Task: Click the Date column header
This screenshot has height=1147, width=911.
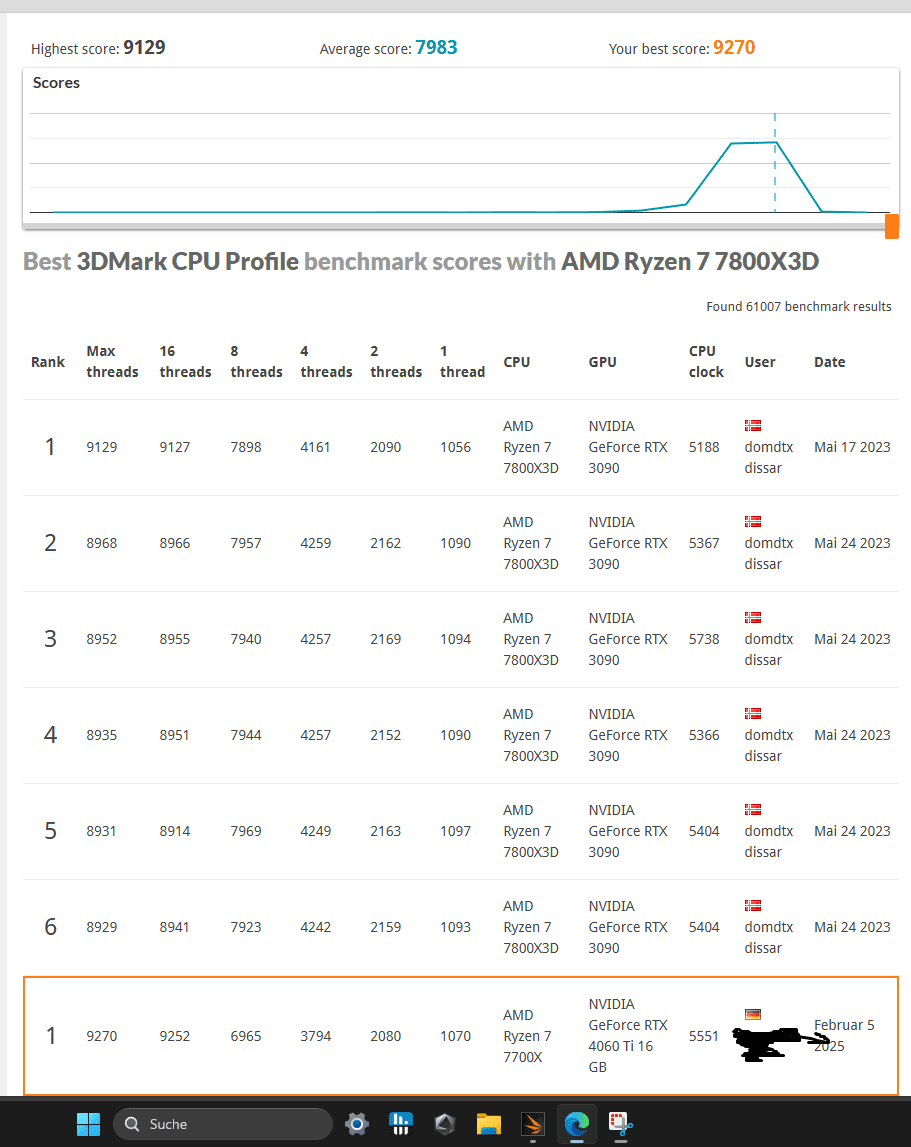Action: click(x=830, y=362)
